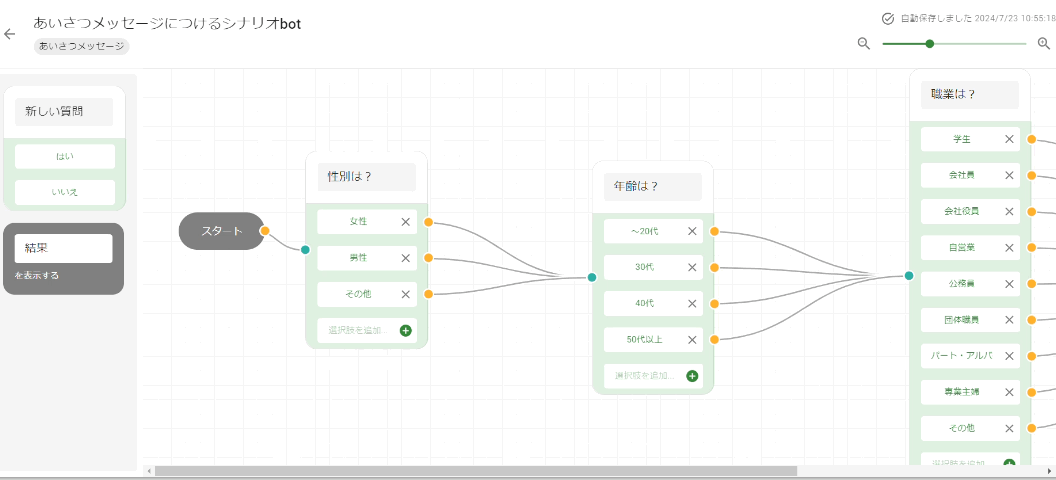Click the 職業は？ question title field
Image resolution: width=1056 pixels, height=480 pixels.
click(x=969, y=95)
